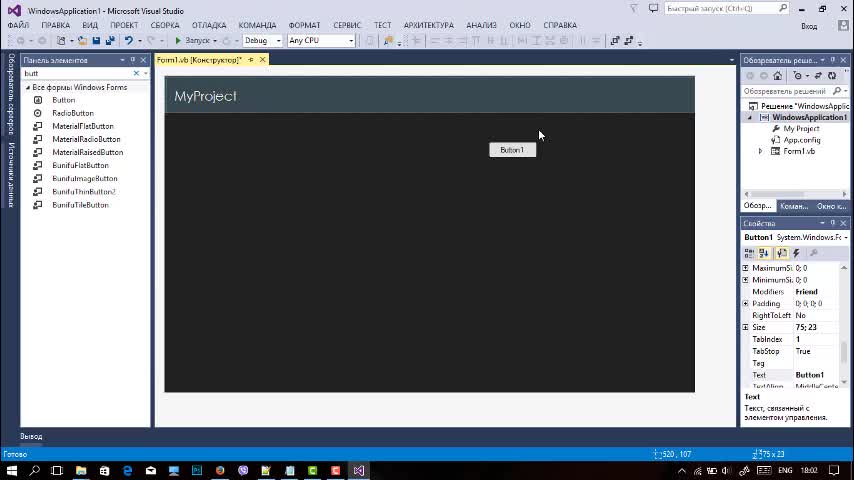Viewport: 854px width, 480px height.
Task: Click Вход sign-in link
Action: [809, 26]
